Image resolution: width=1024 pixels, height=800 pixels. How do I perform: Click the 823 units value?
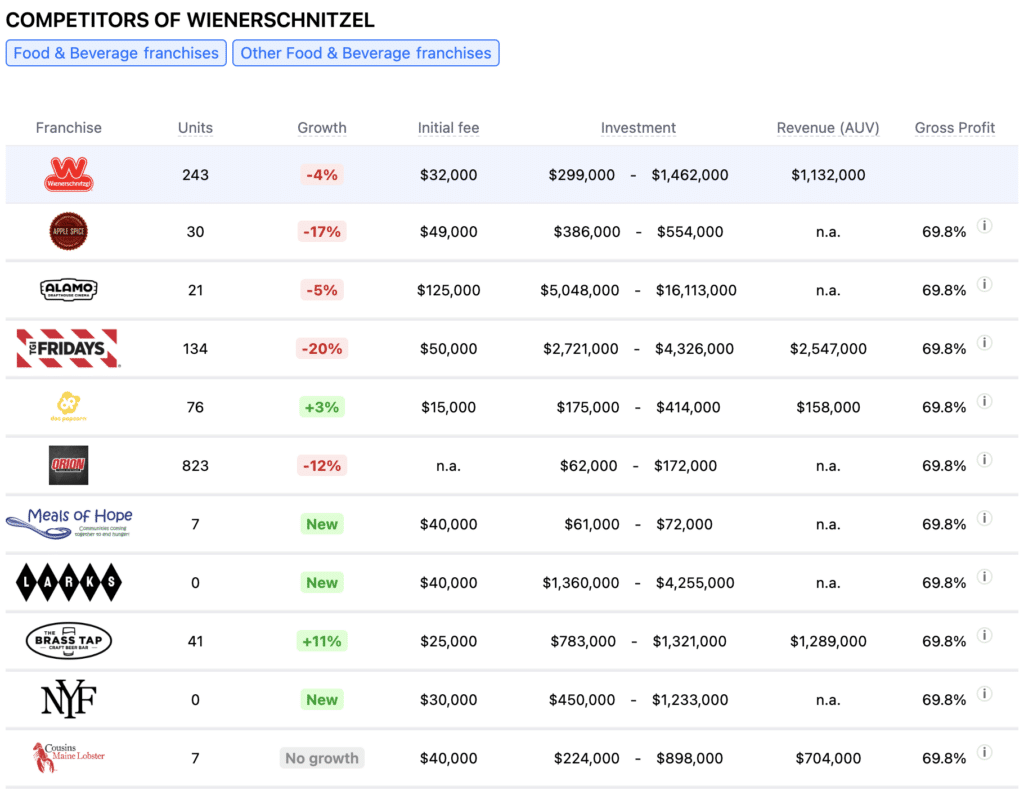tap(195, 466)
